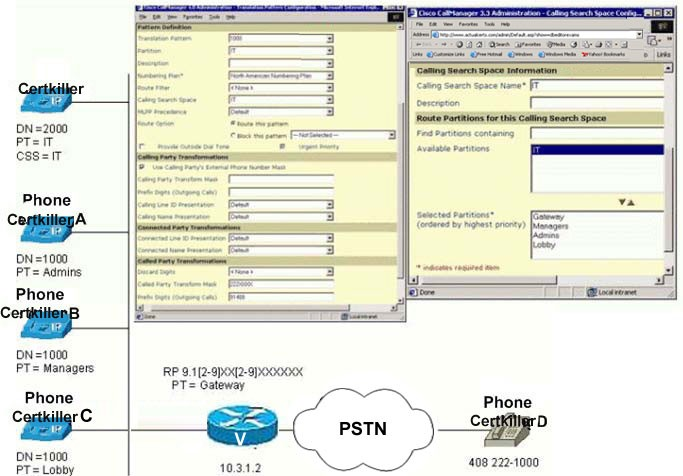Toggle 'Provide Outside Dial Tone' checkbox
Screen dimensions: 683x476
pyautogui.click(x=142, y=146)
